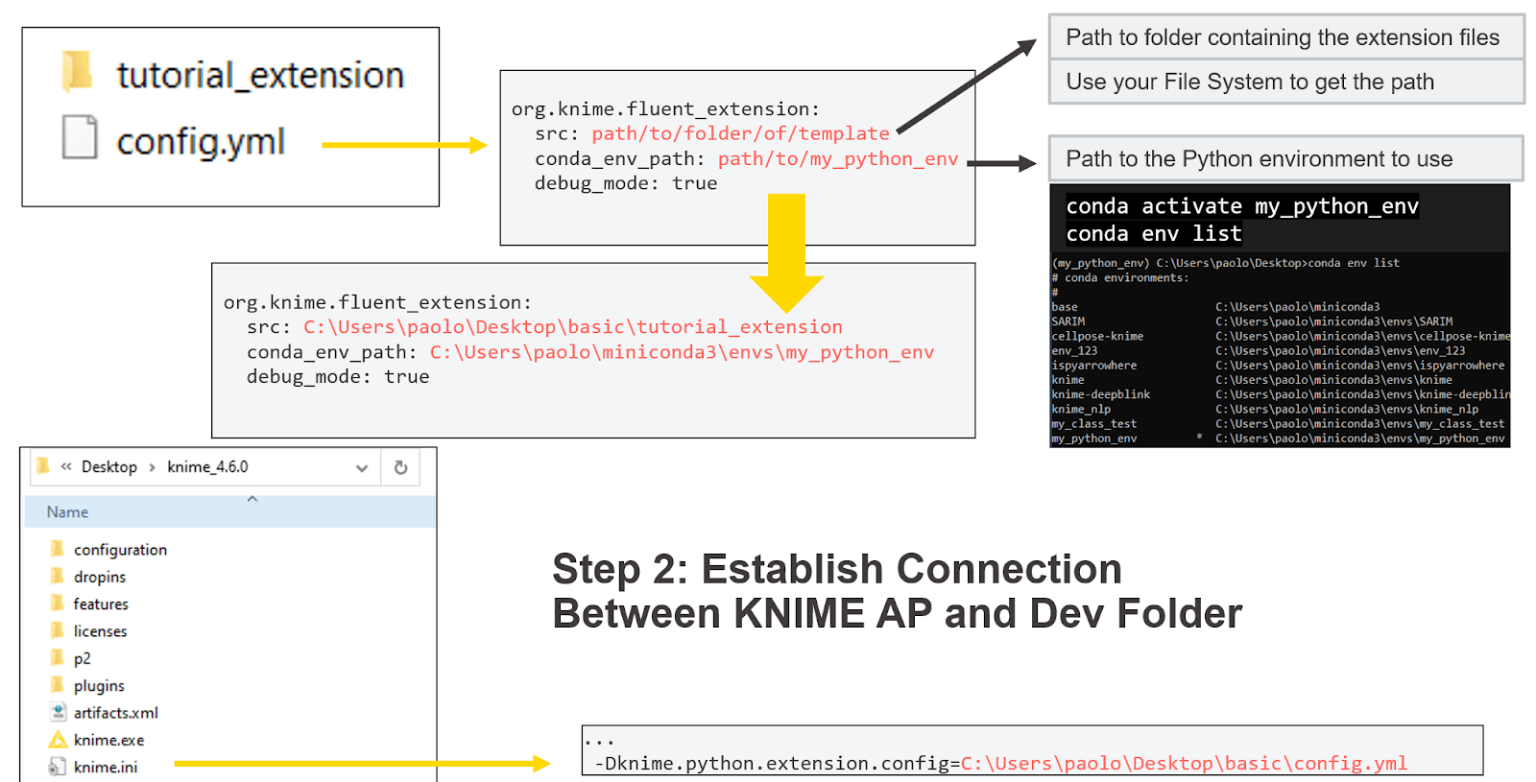Click the 'ispyarrowhere' environment name
The image size is (1536, 782).
1094,365
